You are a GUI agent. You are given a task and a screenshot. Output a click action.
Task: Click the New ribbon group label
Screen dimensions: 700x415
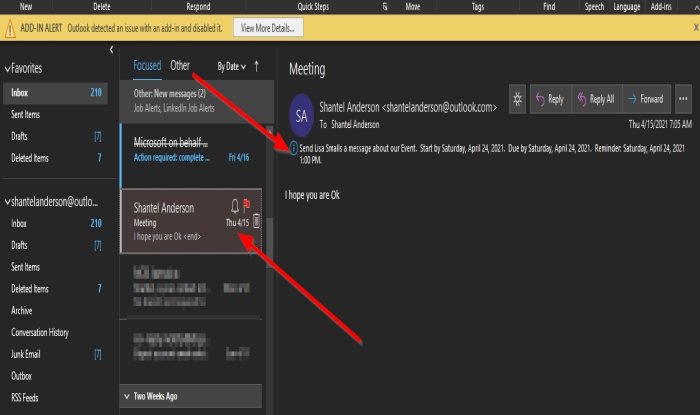26,7
